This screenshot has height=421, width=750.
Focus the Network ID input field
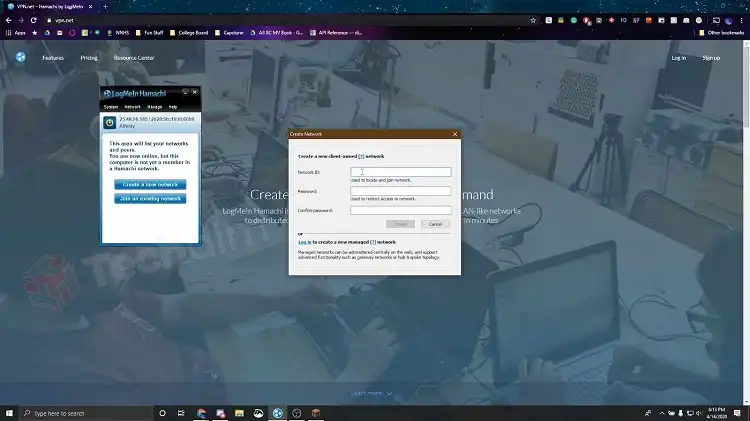[x=400, y=172]
